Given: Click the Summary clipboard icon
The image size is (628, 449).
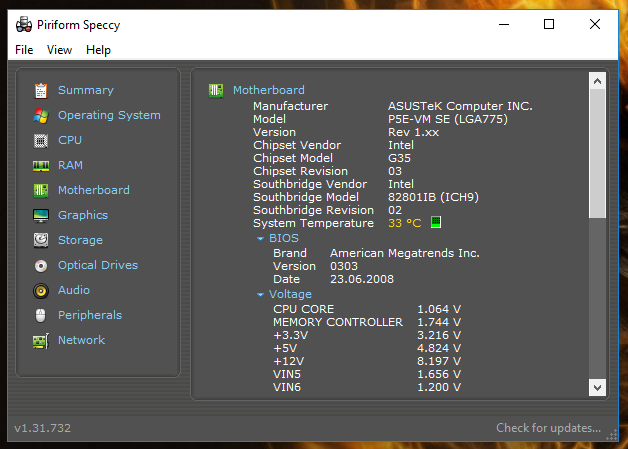Looking at the screenshot, I should coord(41,91).
